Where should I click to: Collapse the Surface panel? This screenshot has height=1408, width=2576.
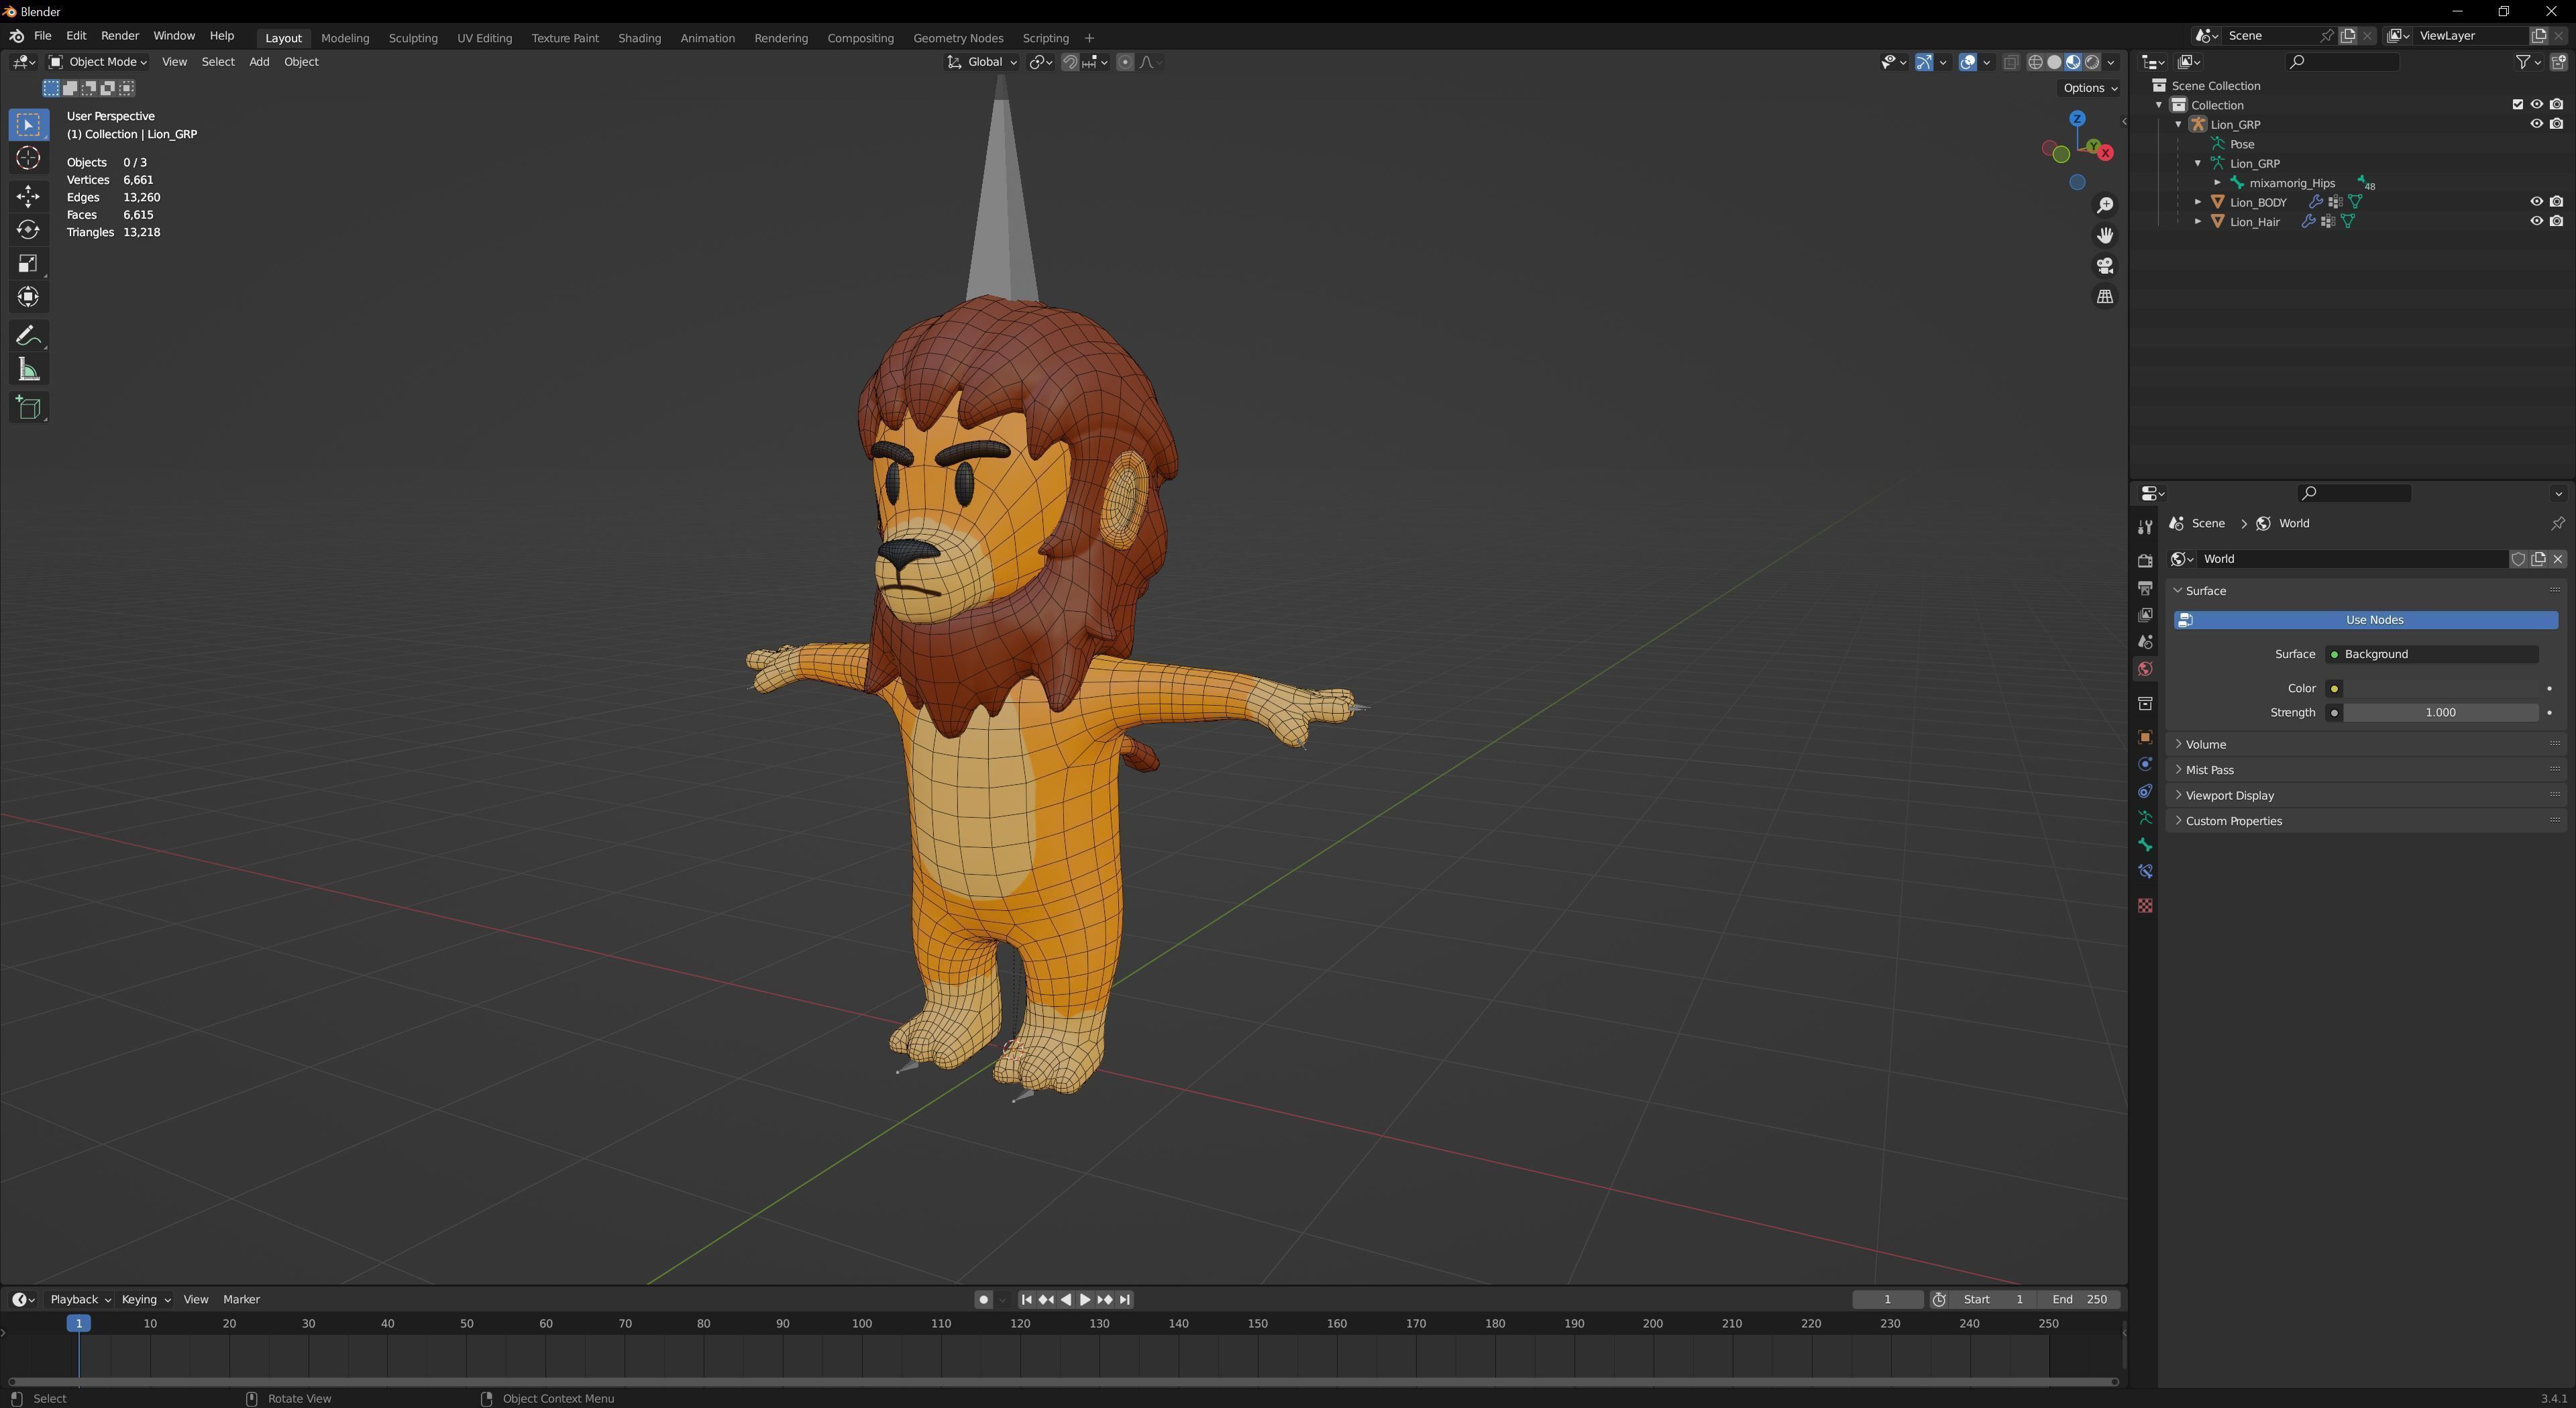click(2366, 591)
